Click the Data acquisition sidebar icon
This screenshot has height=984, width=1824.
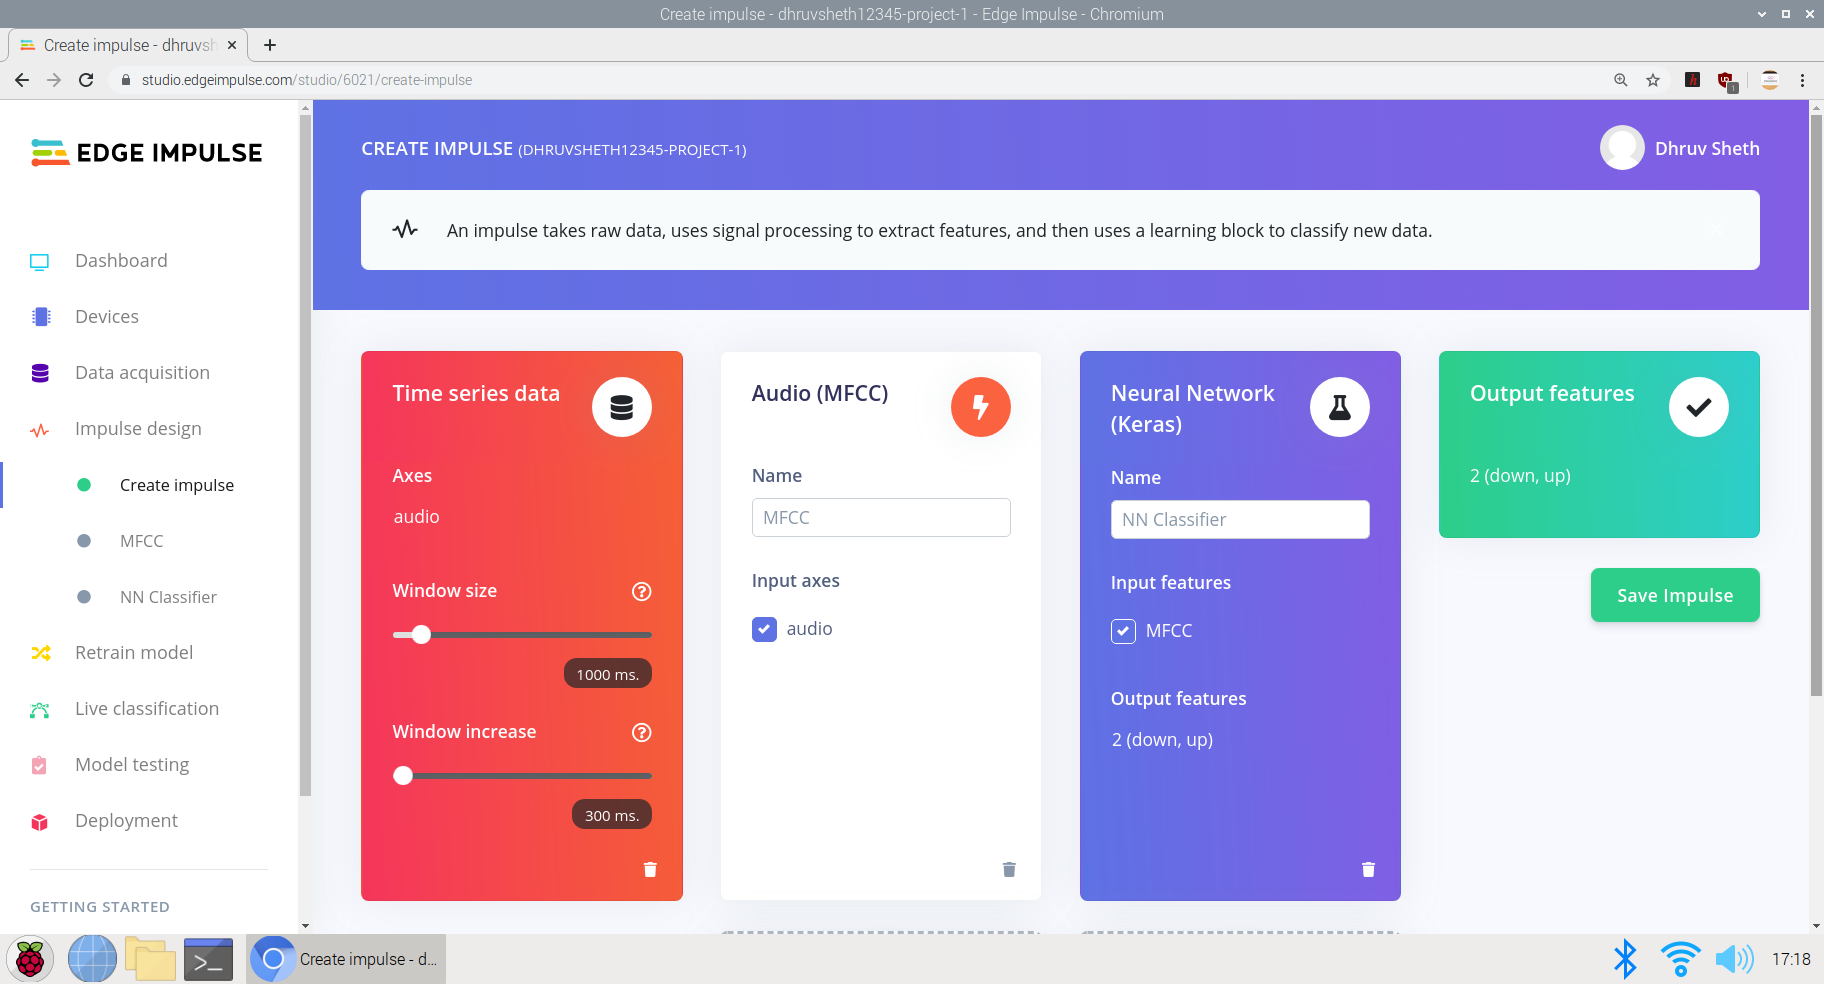click(x=40, y=372)
